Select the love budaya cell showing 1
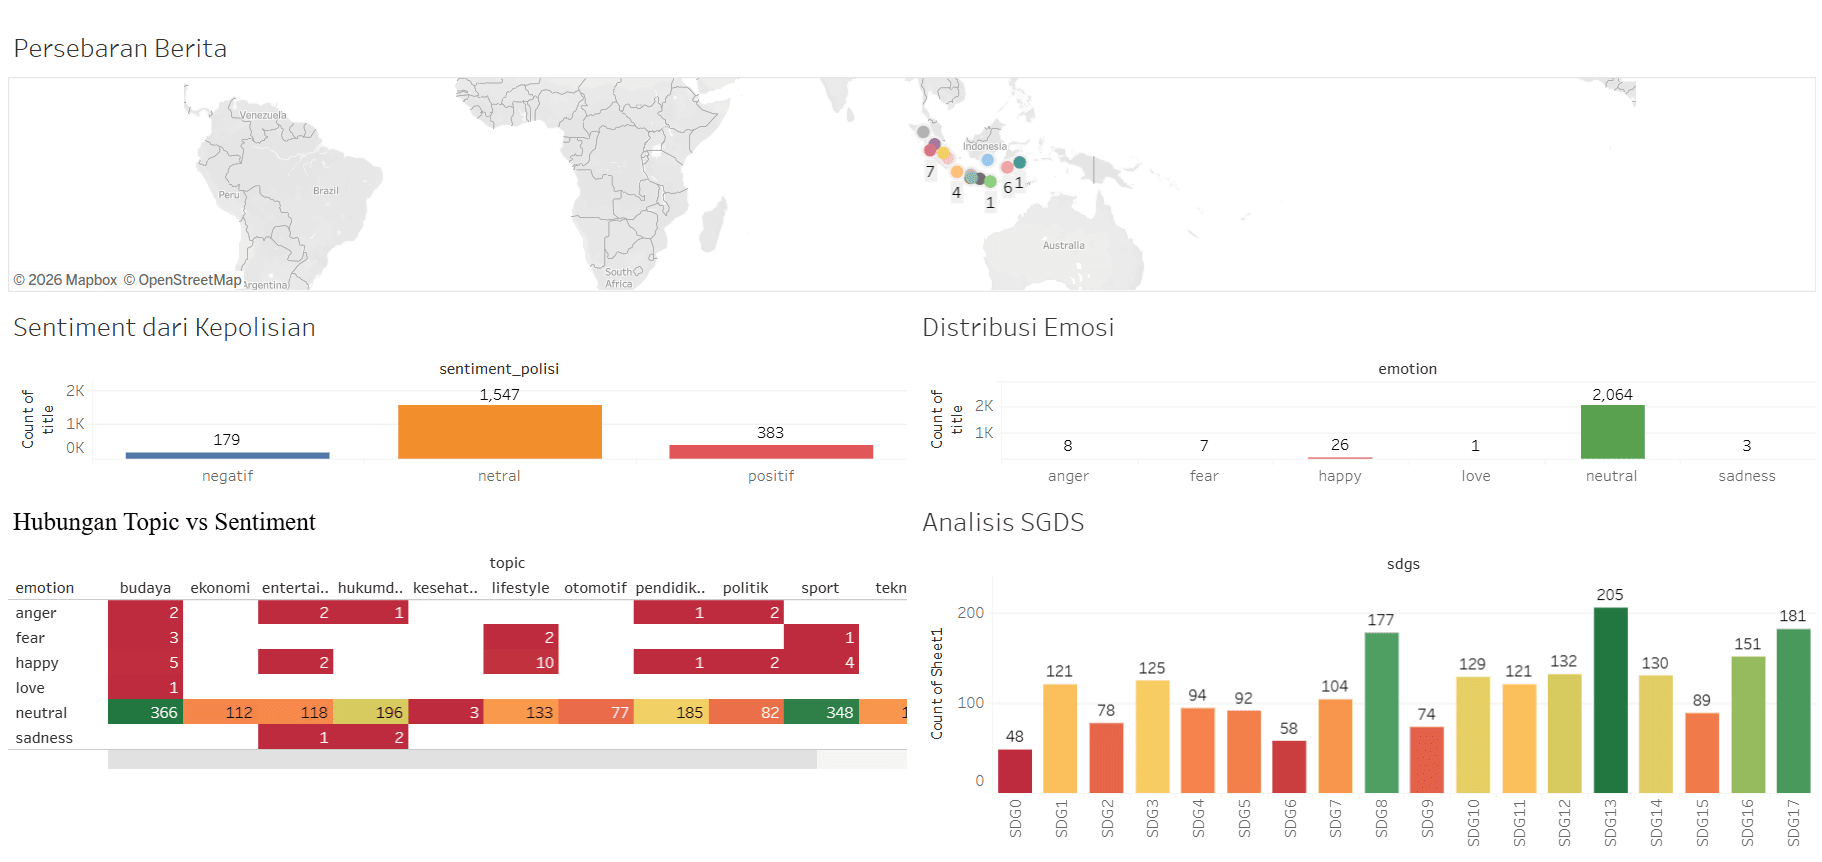 tap(145, 687)
